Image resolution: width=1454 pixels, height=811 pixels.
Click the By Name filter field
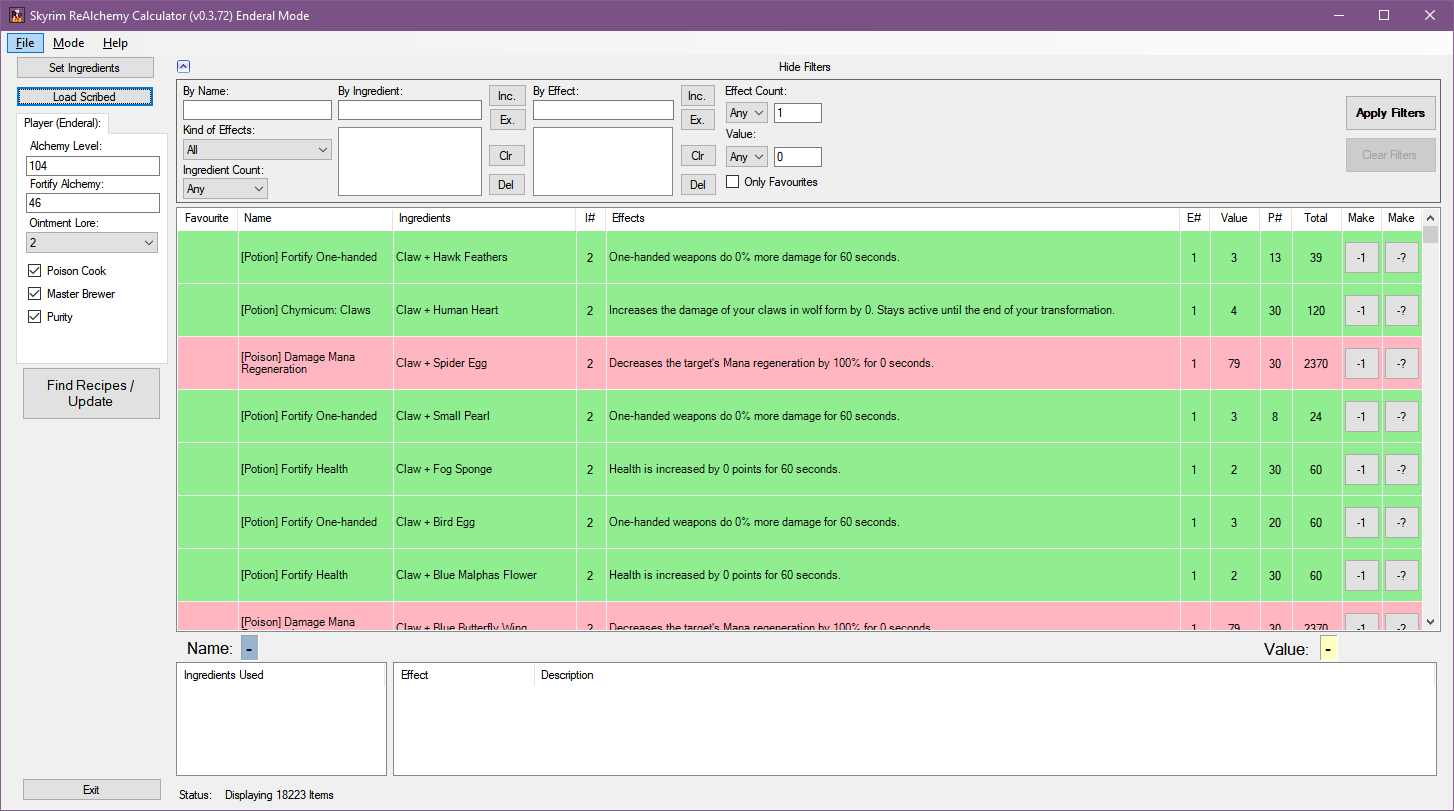[257, 110]
